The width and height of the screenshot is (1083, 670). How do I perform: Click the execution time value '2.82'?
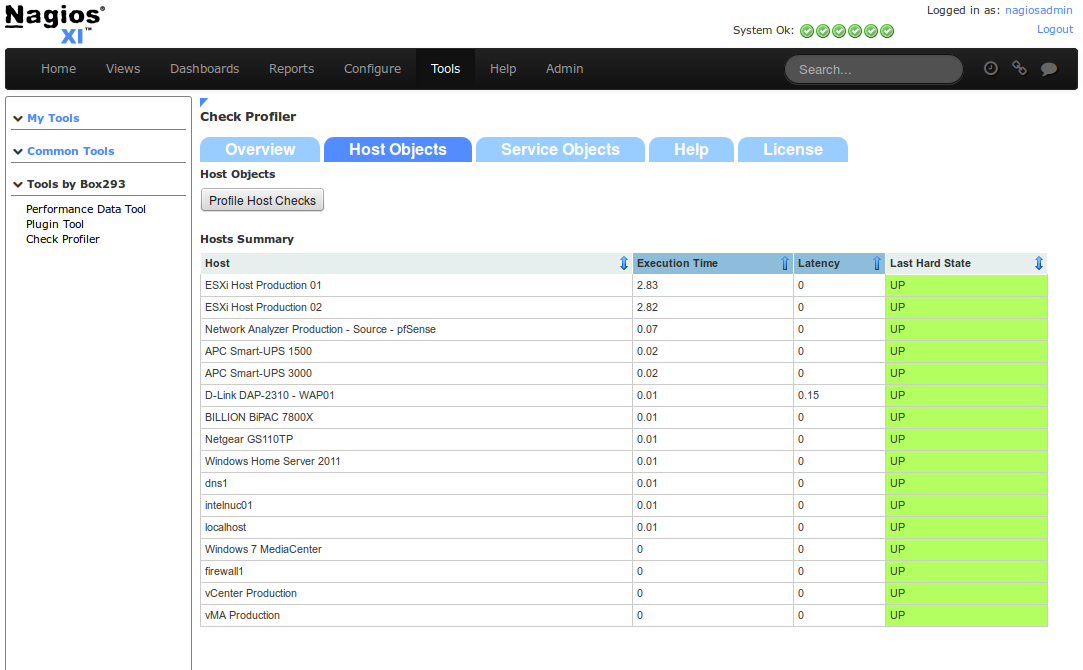point(647,307)
